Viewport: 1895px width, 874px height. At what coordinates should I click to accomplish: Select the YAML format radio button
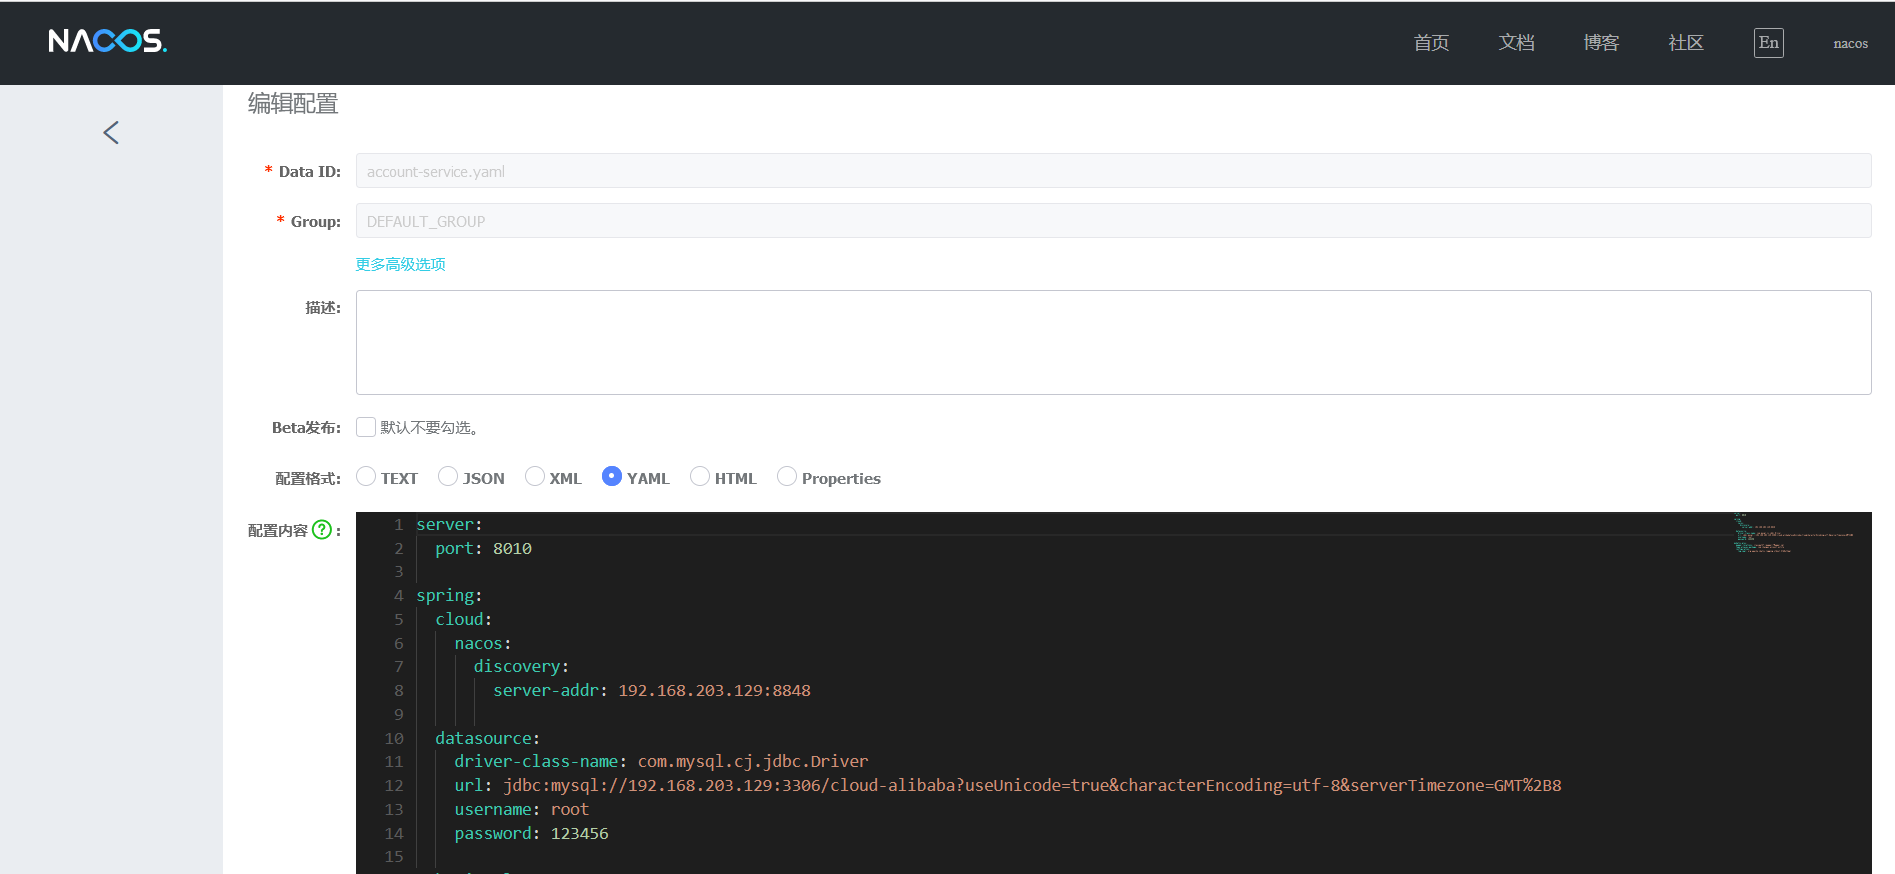click(x=612, y=477)
